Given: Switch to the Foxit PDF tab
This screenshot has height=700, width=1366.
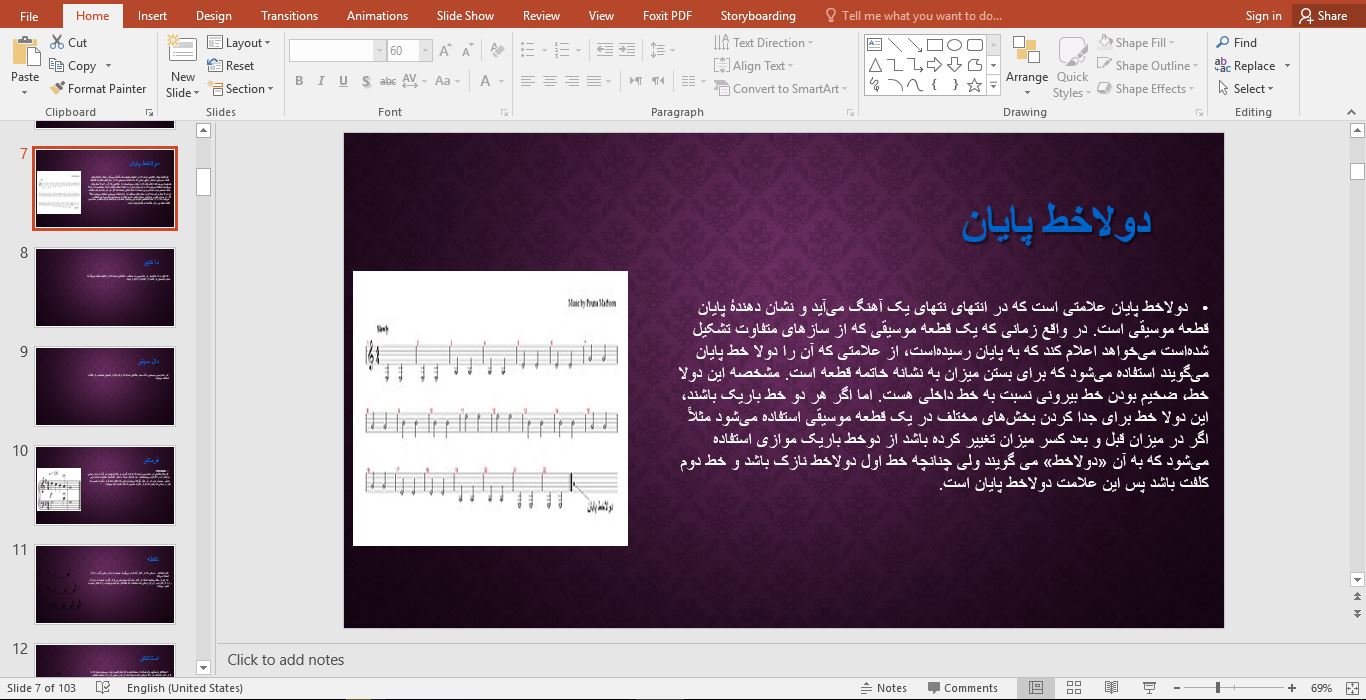Looking at the screenshot, I should pyautogui.click(x=667, y=16).
